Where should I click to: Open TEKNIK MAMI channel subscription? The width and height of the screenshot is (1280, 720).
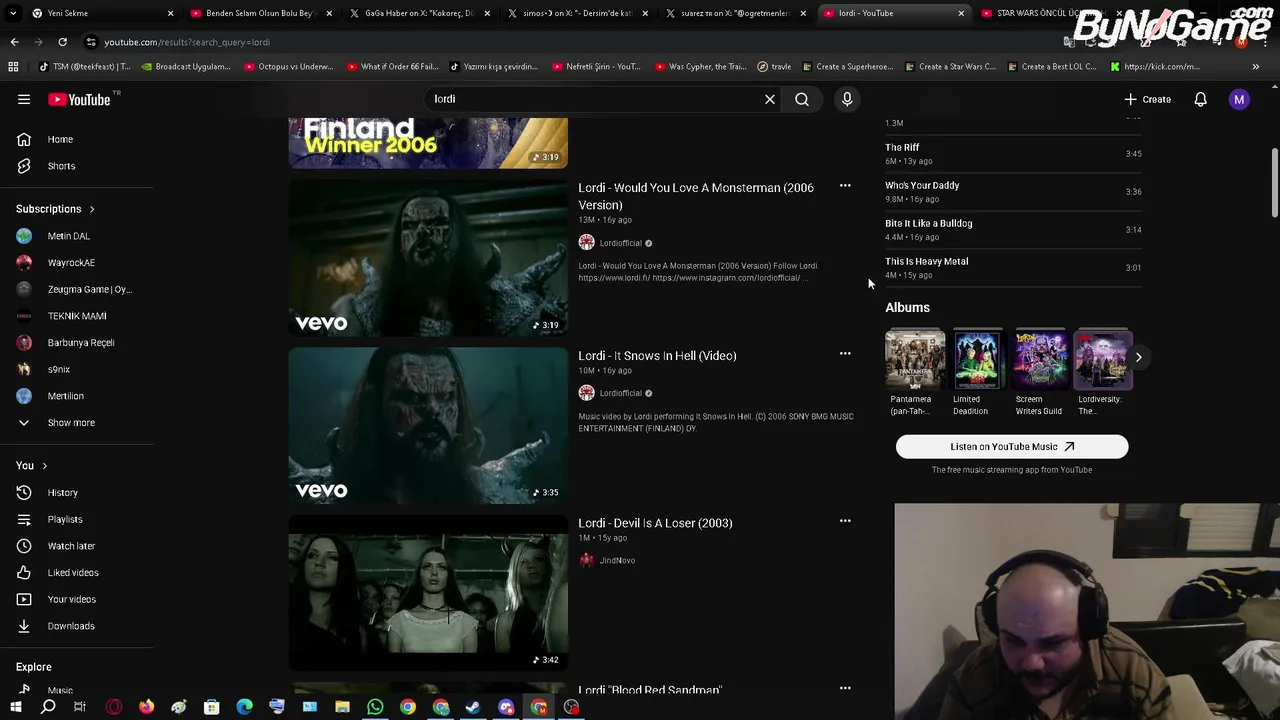78,316
